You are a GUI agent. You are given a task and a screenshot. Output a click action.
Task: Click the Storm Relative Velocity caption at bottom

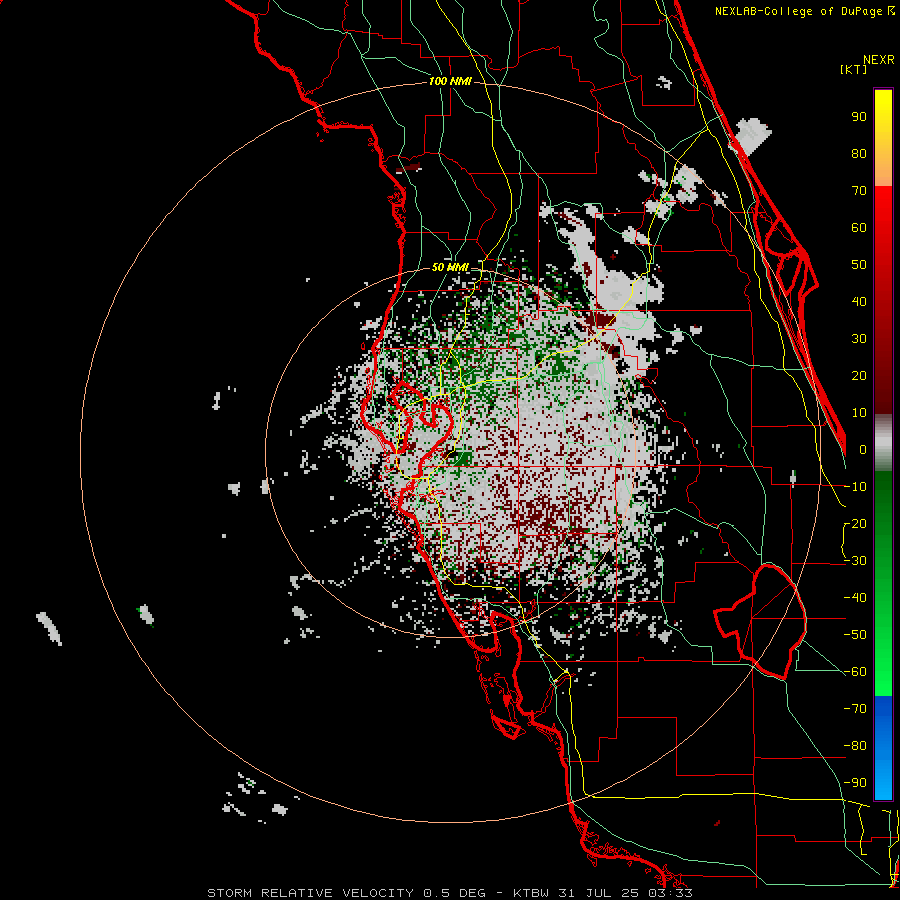[x=449, y=893]
